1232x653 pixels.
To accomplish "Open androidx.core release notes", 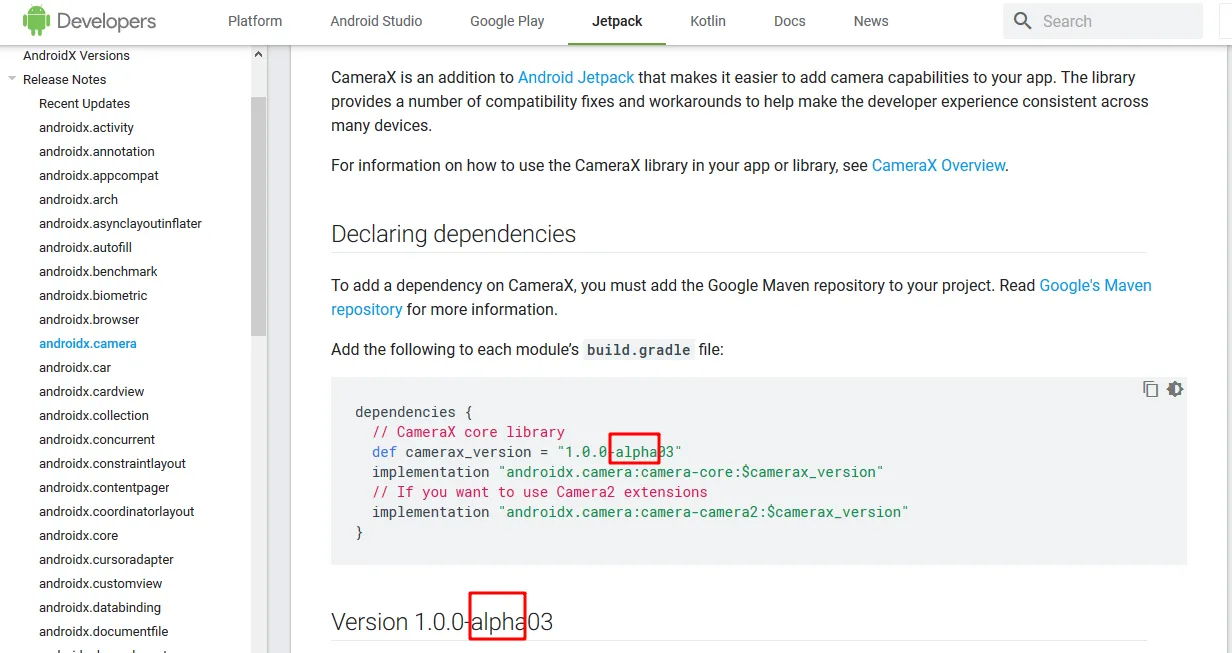I will click(x=78, y=535).
